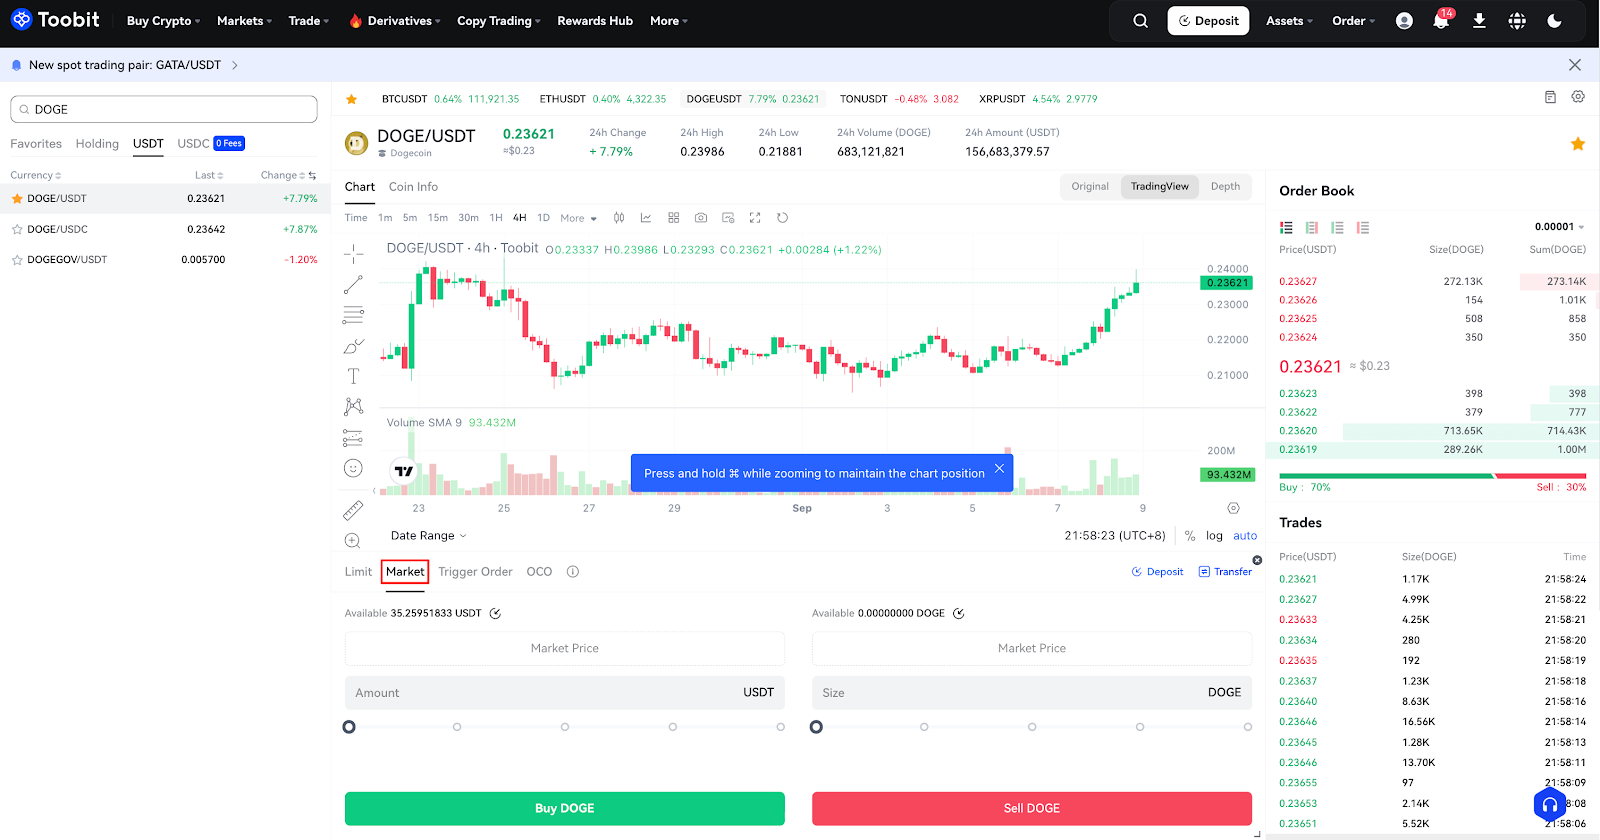The height and width of the screenshot is (840, 1600).
Task: Open the search magnifier in the header
Action: tap(1140, 21)
